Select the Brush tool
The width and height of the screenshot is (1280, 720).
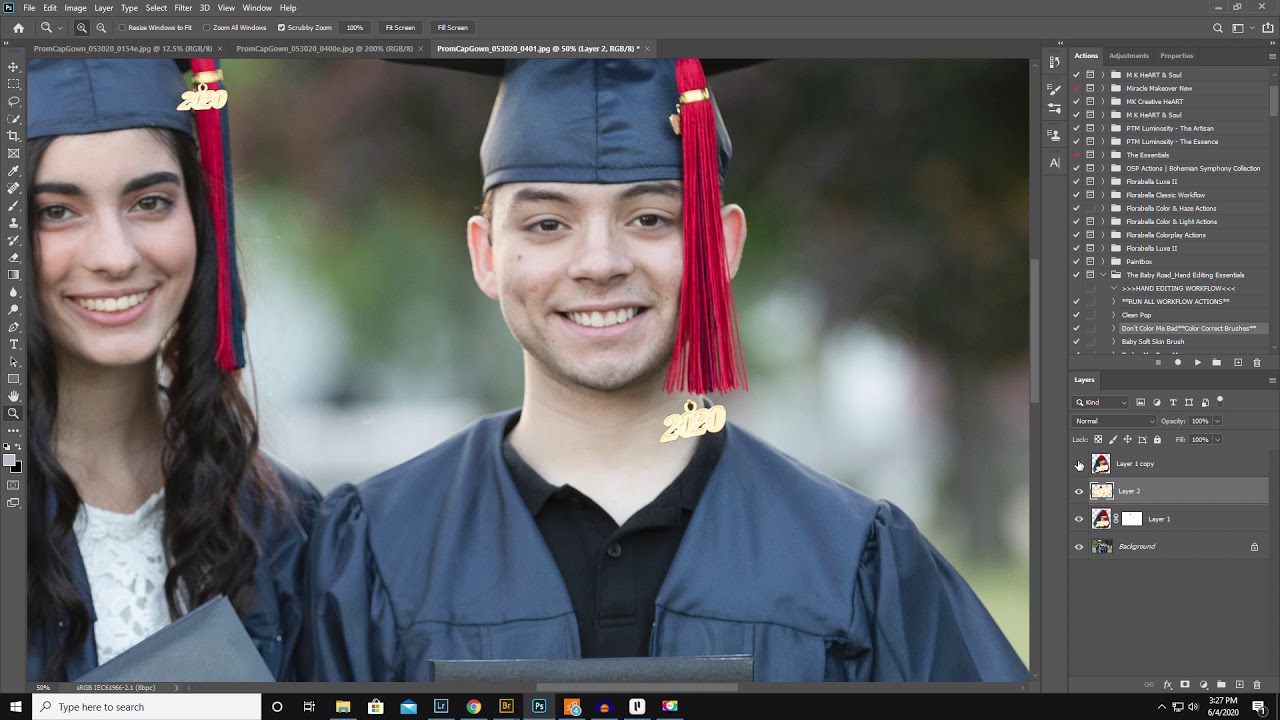click(x=13, y=205)
